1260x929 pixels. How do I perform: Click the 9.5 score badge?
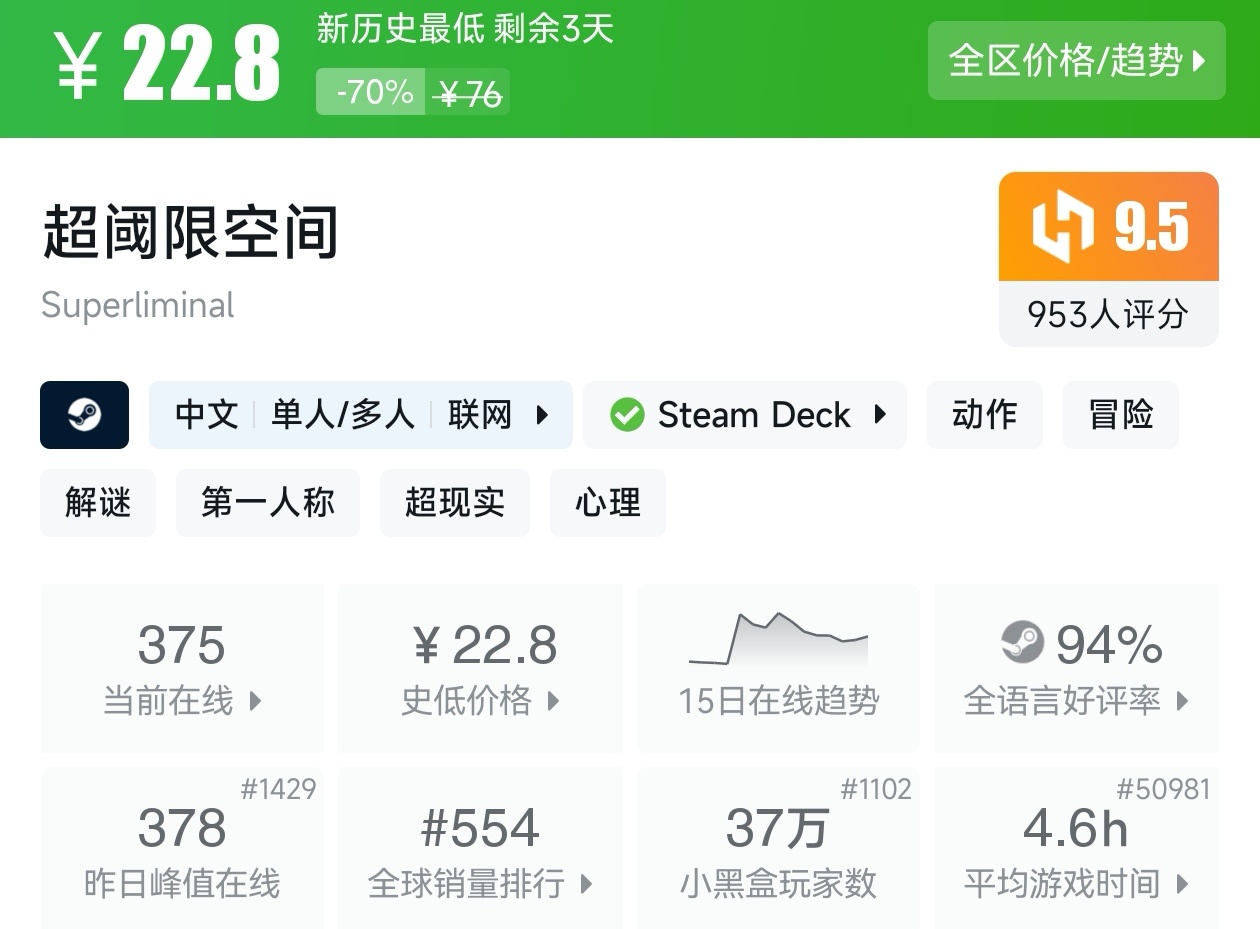click(x=1109, y=227)
